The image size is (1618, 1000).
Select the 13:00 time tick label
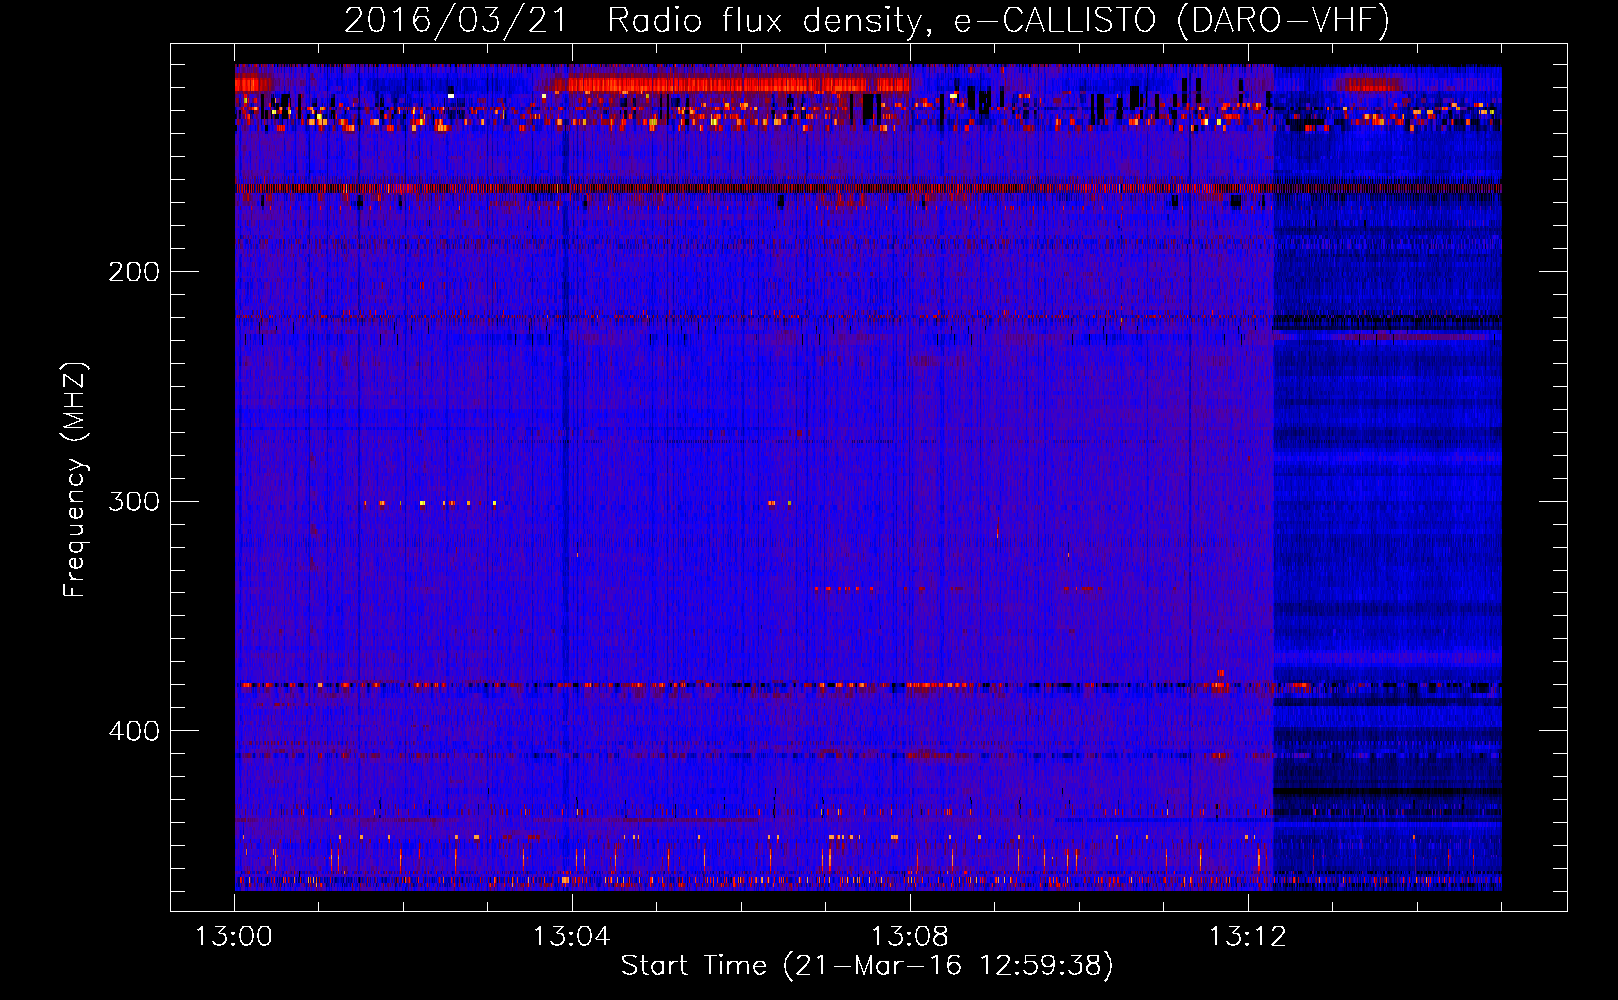click(x=234, y=937)
